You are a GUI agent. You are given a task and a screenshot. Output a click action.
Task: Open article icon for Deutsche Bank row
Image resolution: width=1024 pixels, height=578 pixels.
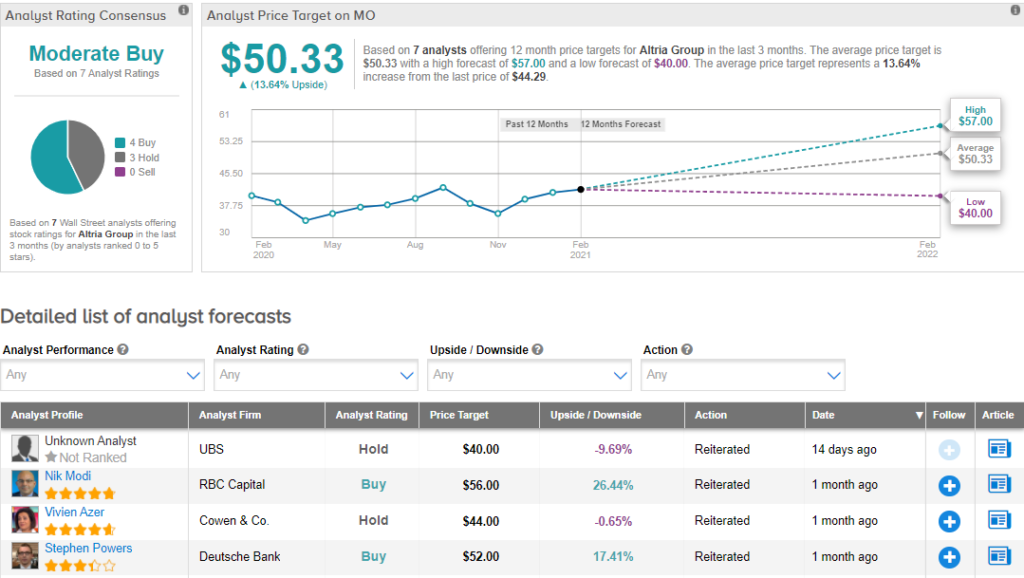pos(999,556)
